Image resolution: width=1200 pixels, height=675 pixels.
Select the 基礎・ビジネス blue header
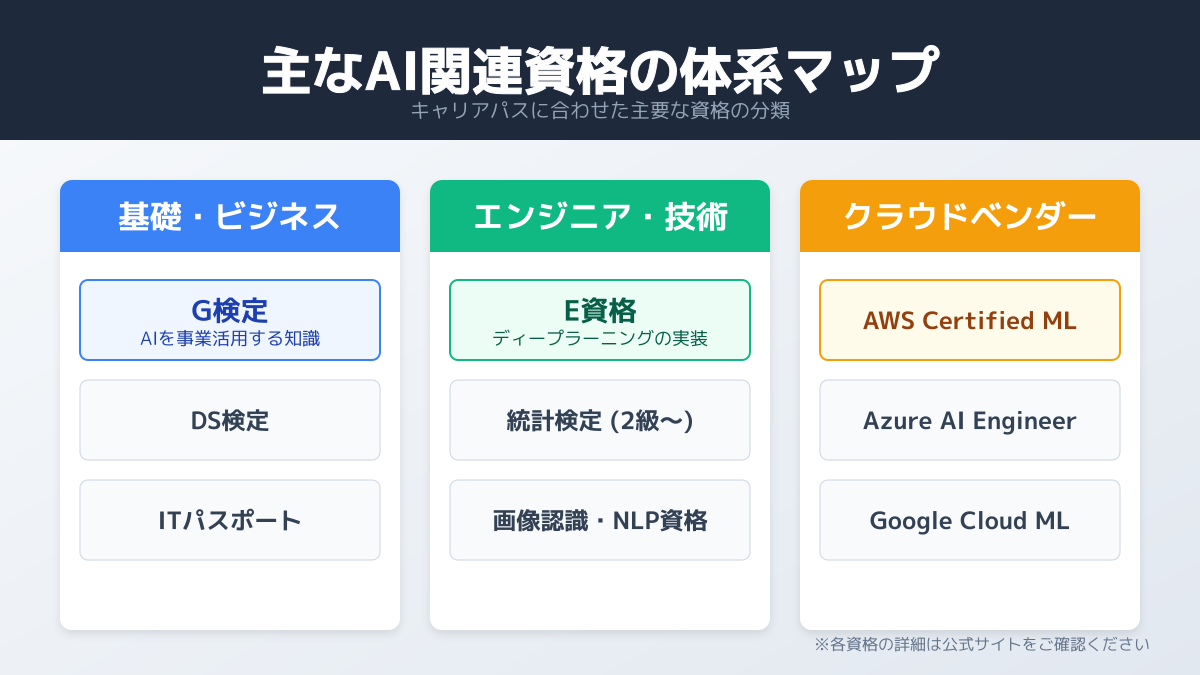tap(230, 216)
